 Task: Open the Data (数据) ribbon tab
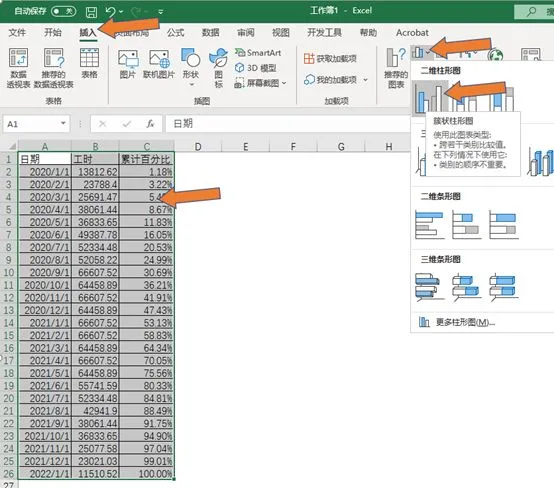pos(211,33)
